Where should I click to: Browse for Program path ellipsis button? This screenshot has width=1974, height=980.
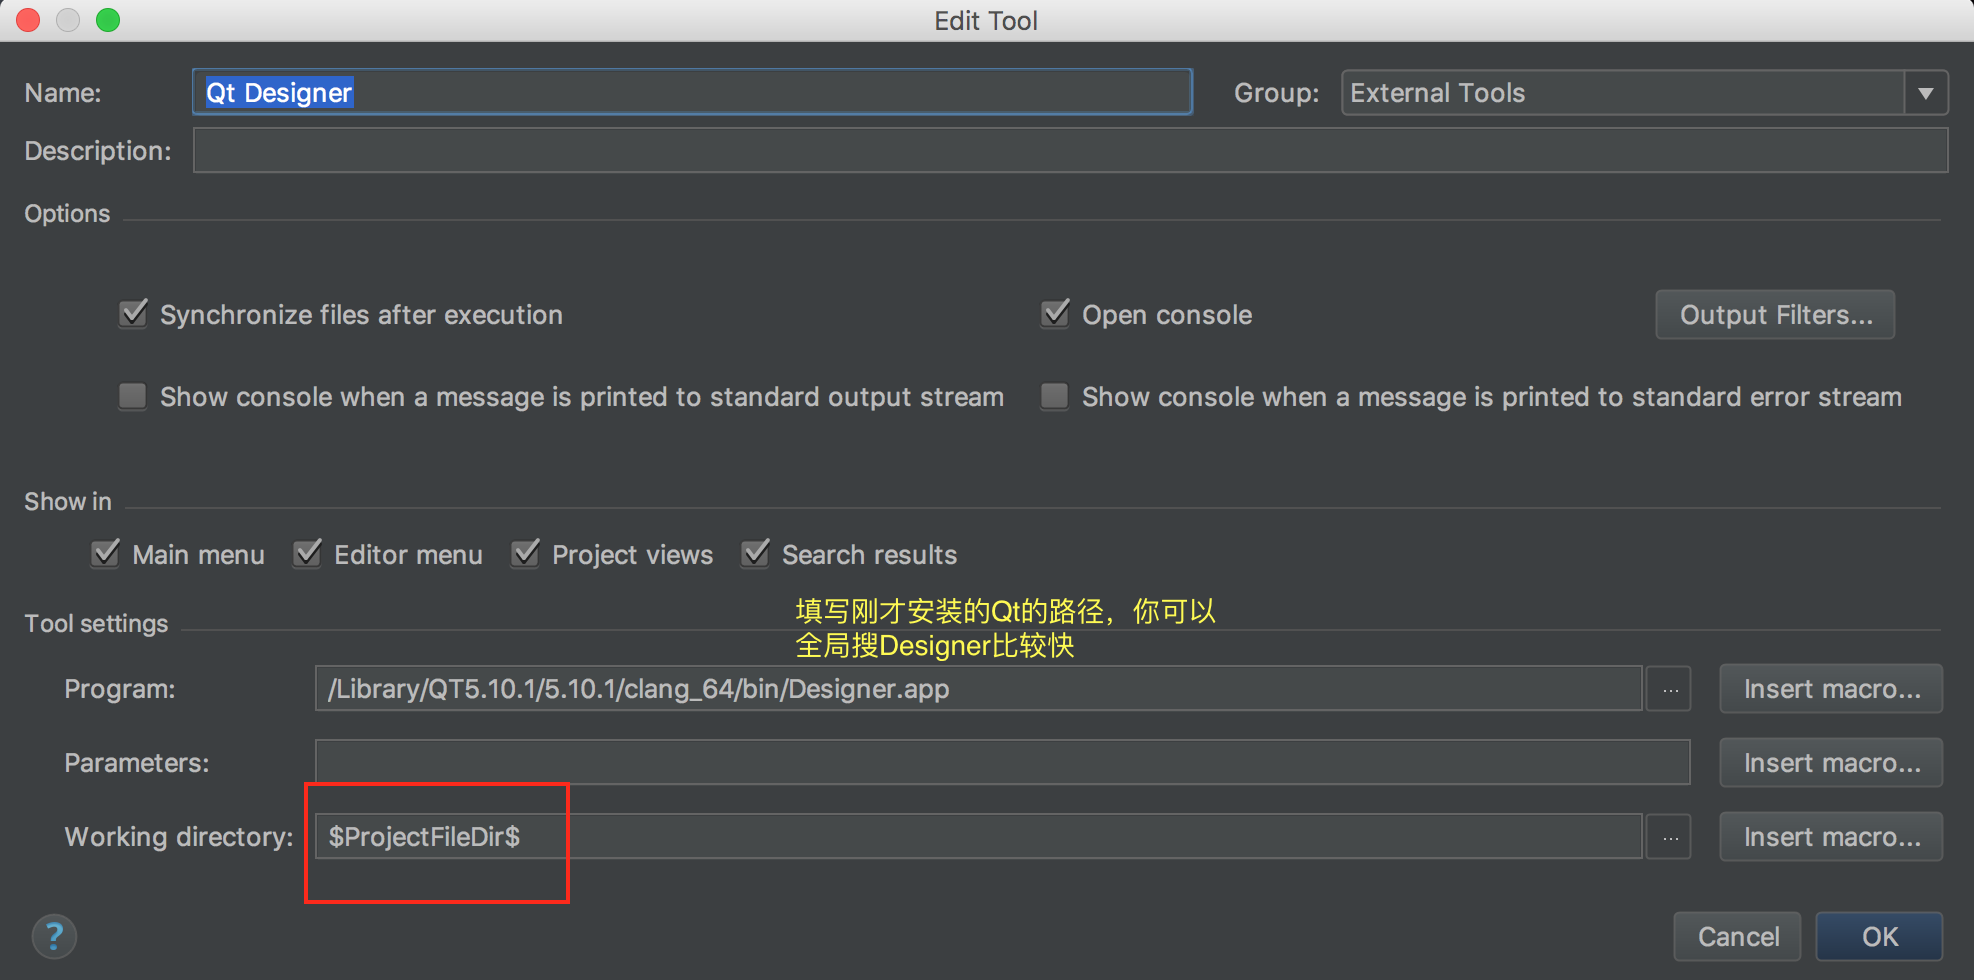pyautogui.click(x=1669, y=689)
